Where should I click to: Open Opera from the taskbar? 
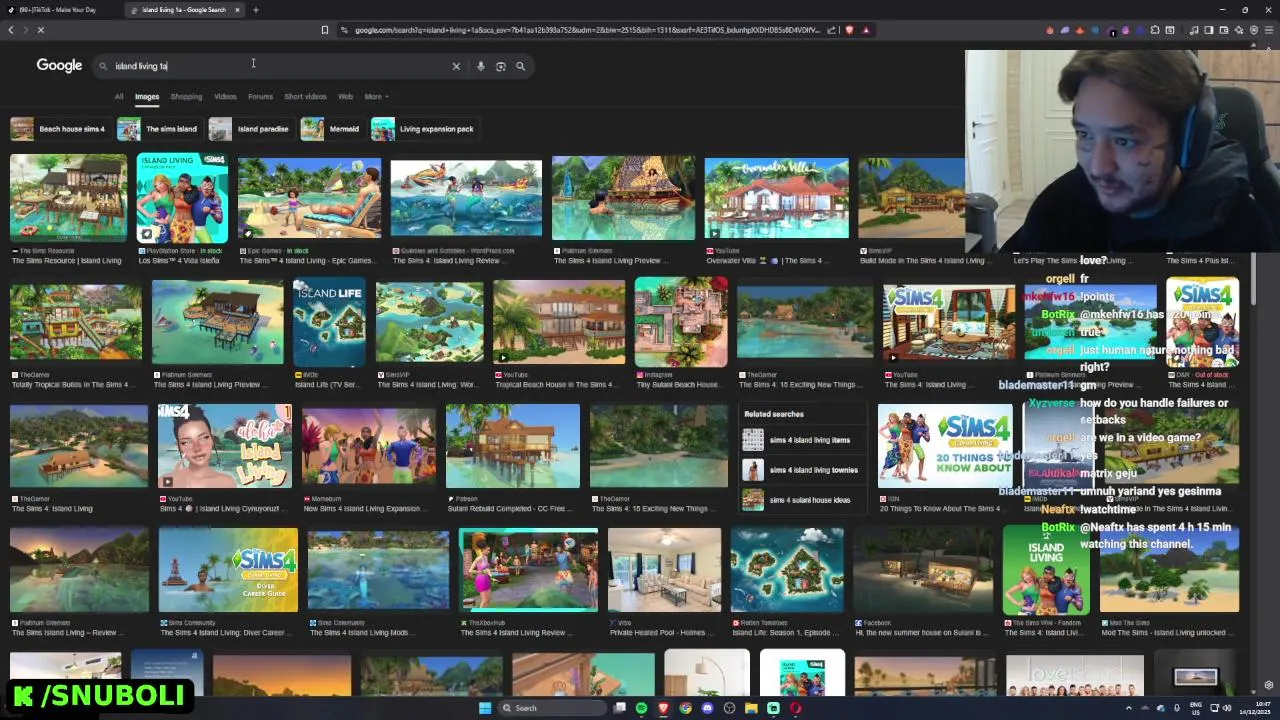click(x=795, y=708)
